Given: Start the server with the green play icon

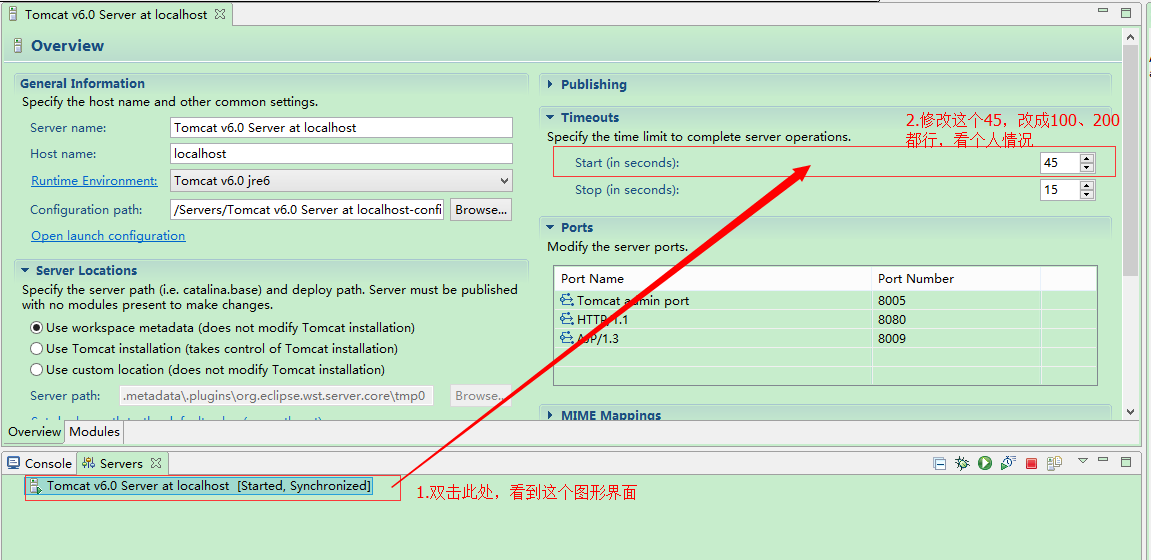Looking at the screenshot, I should [985, 463].
